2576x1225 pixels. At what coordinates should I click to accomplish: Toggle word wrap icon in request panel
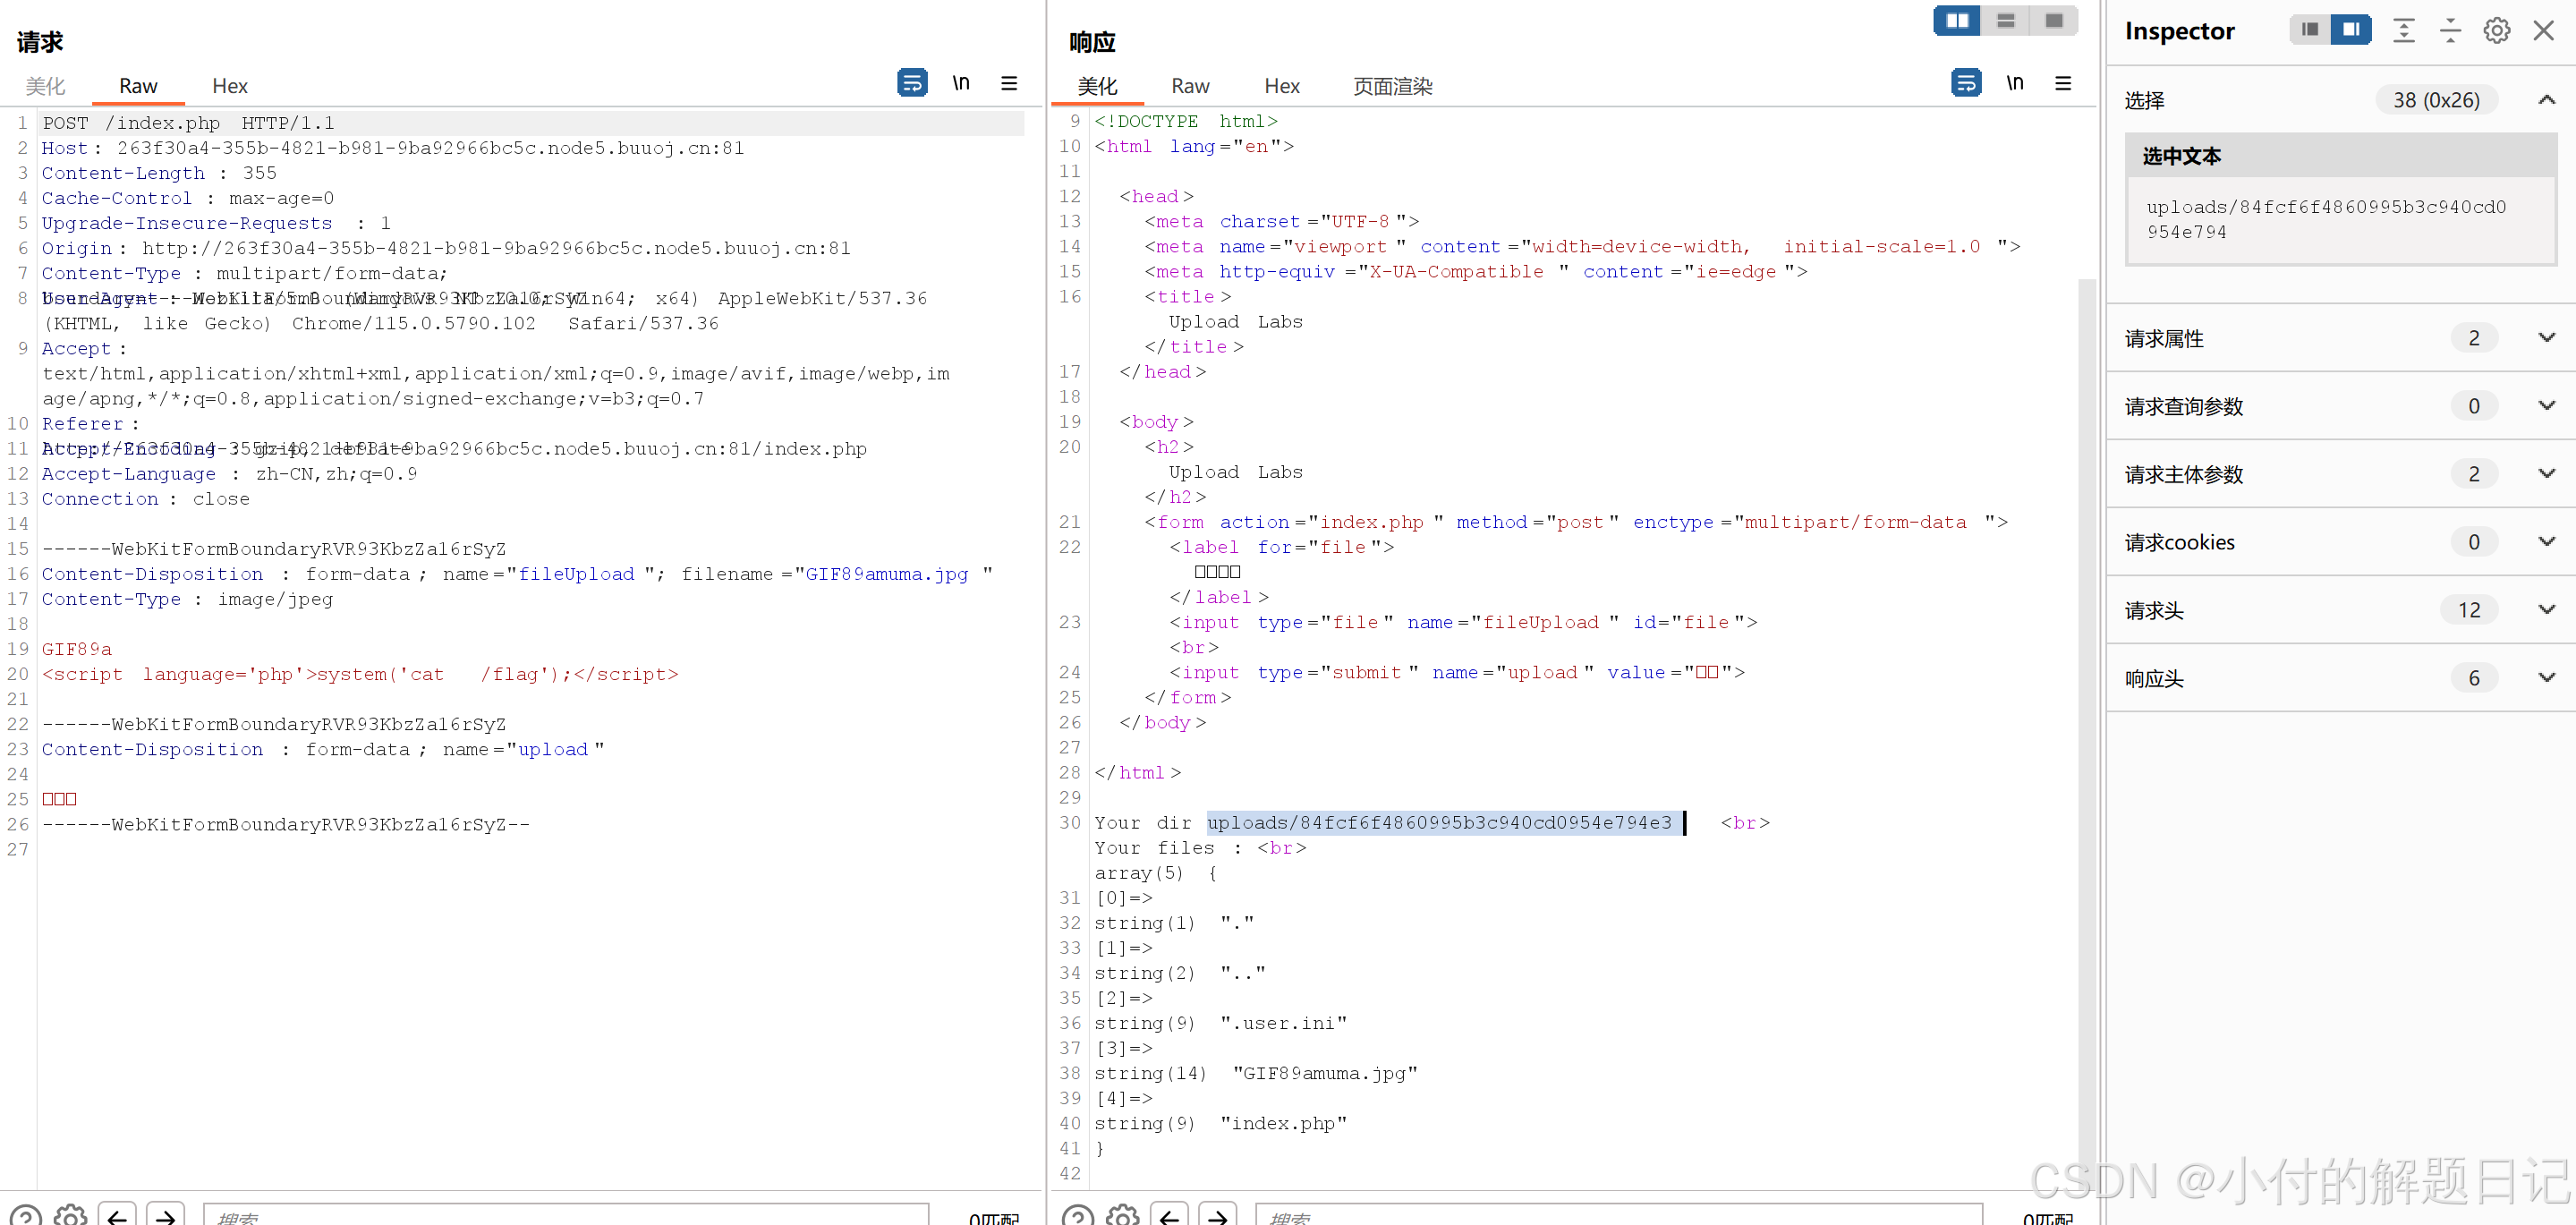click(x=911, y=83)
